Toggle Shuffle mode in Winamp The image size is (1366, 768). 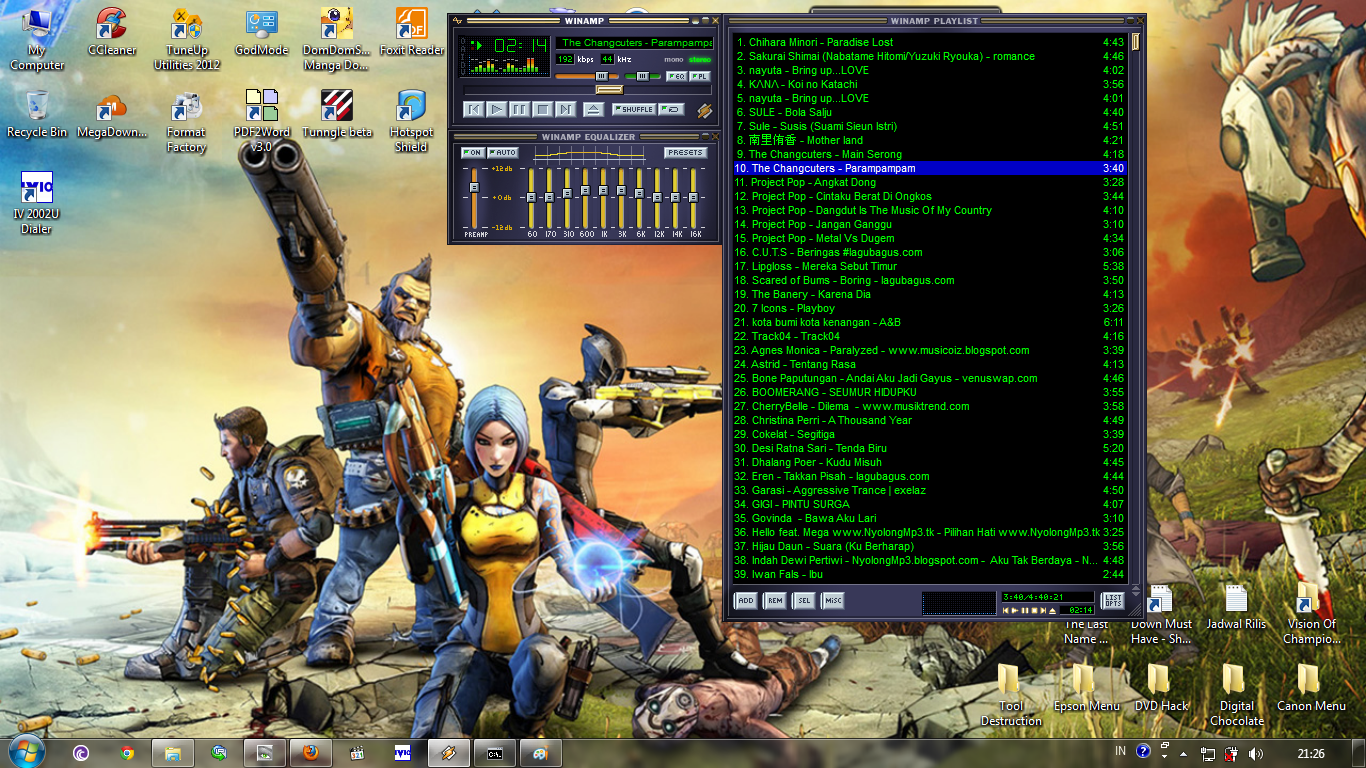634,109
